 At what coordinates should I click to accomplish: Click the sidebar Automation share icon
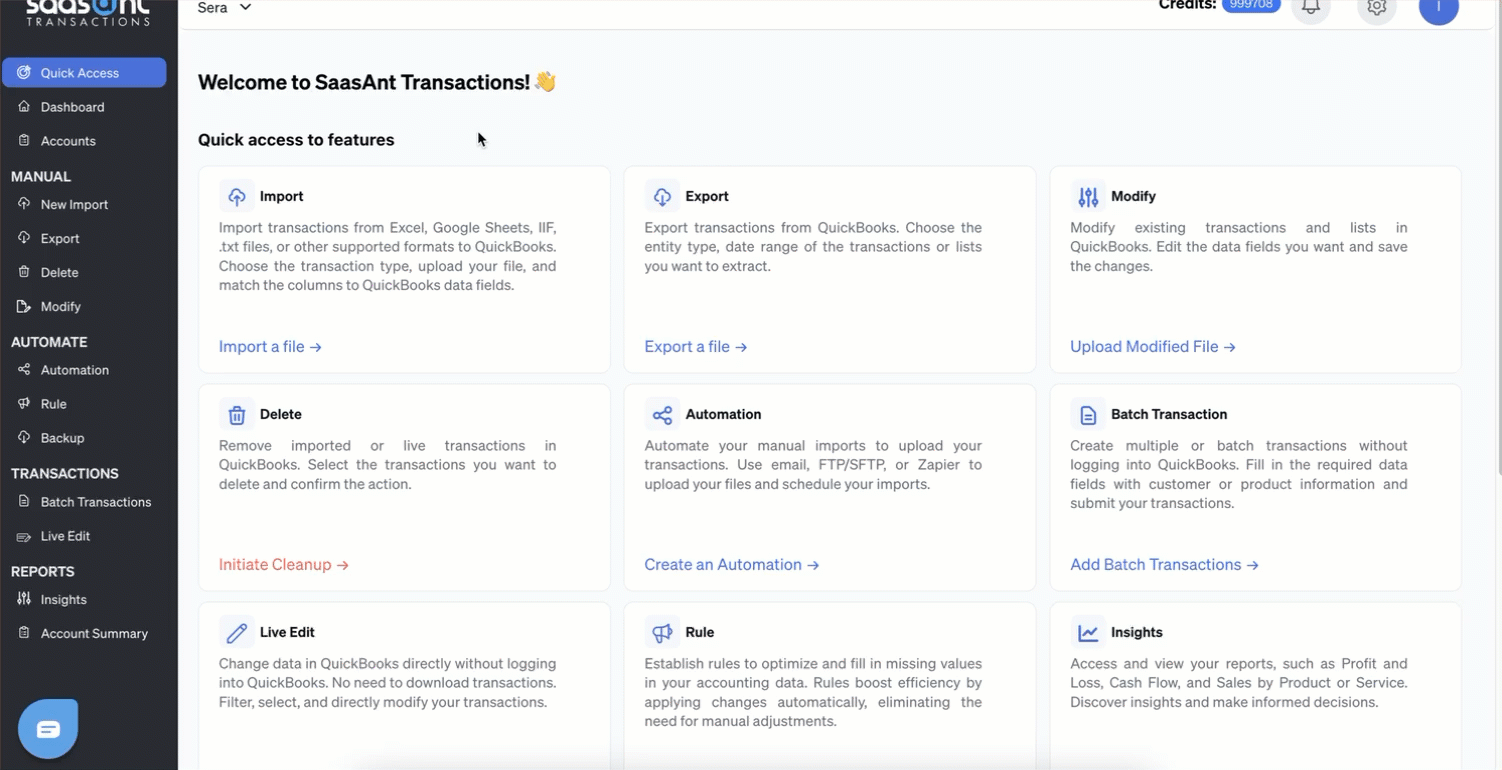pyautogui.click(x=24, y=369)
